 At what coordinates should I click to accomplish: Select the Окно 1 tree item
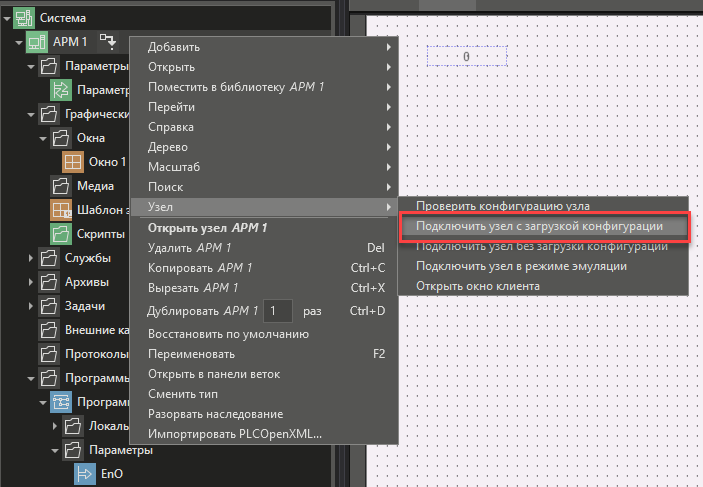coord(107,162)
